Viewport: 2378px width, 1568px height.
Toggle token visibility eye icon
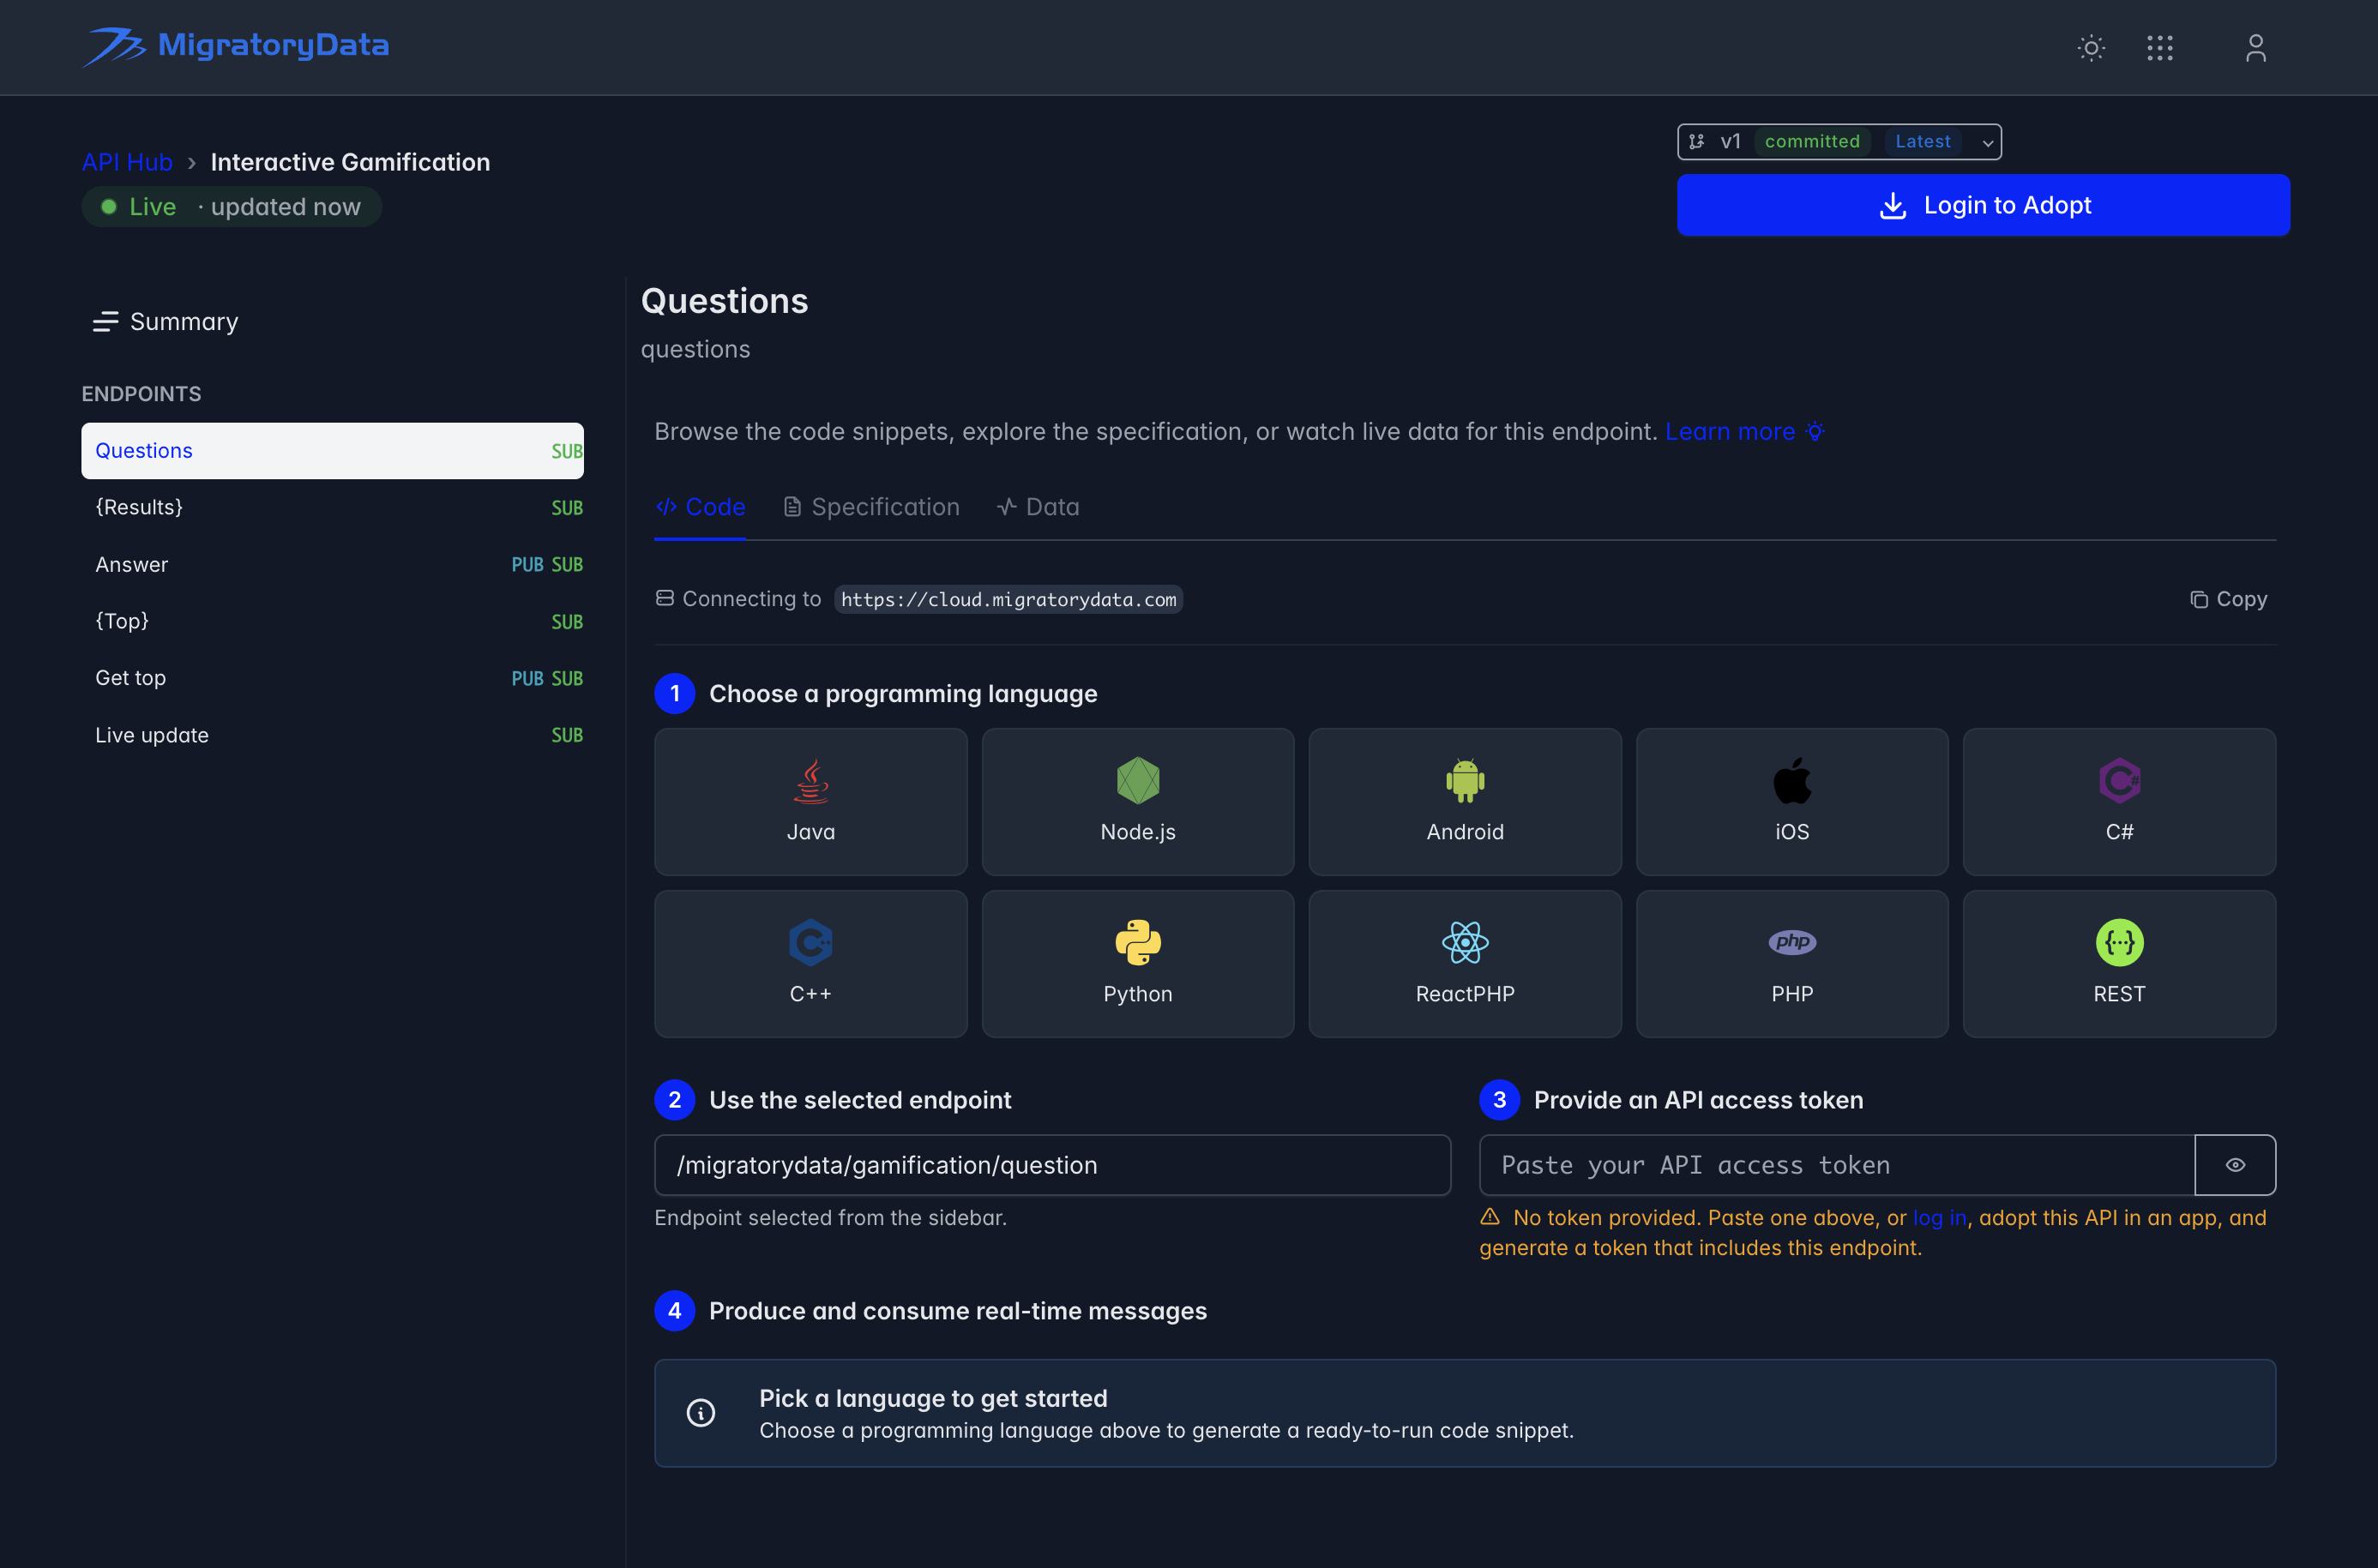pyautogui.click(x=2235, y=1165)
